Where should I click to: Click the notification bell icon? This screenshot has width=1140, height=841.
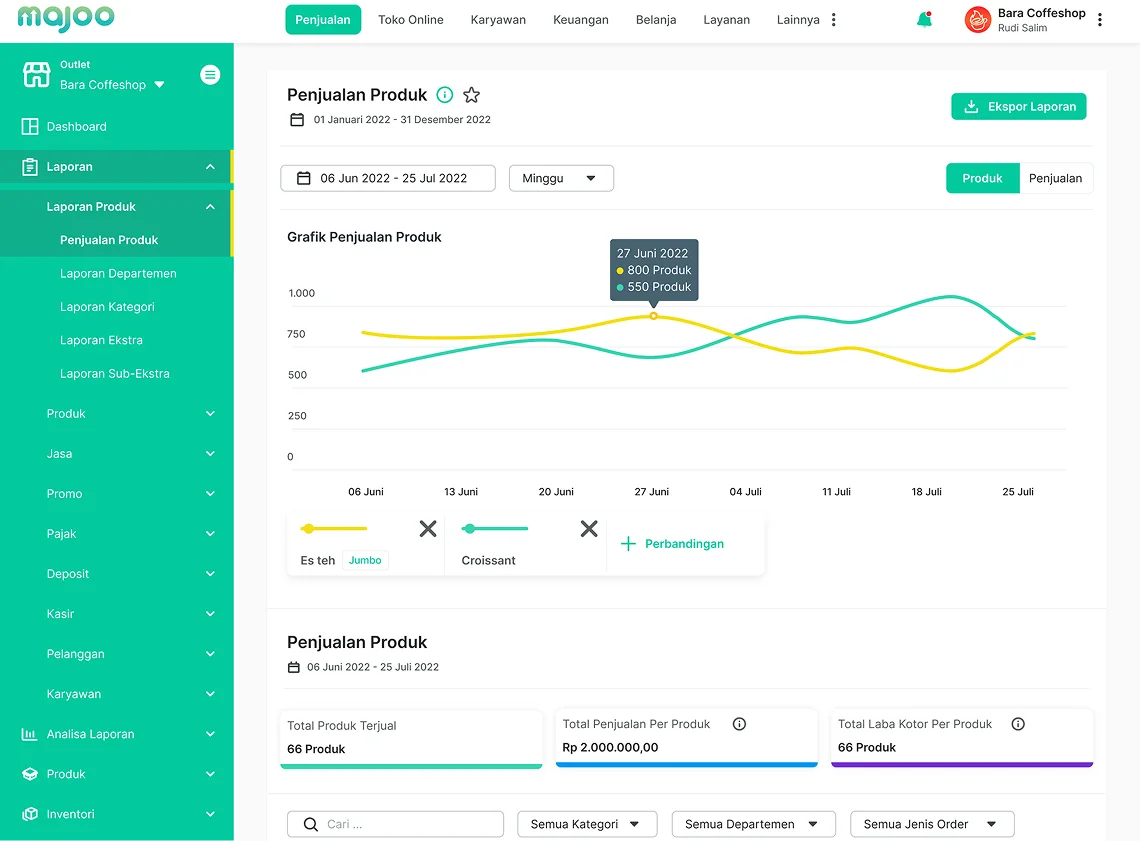(924, 20)
